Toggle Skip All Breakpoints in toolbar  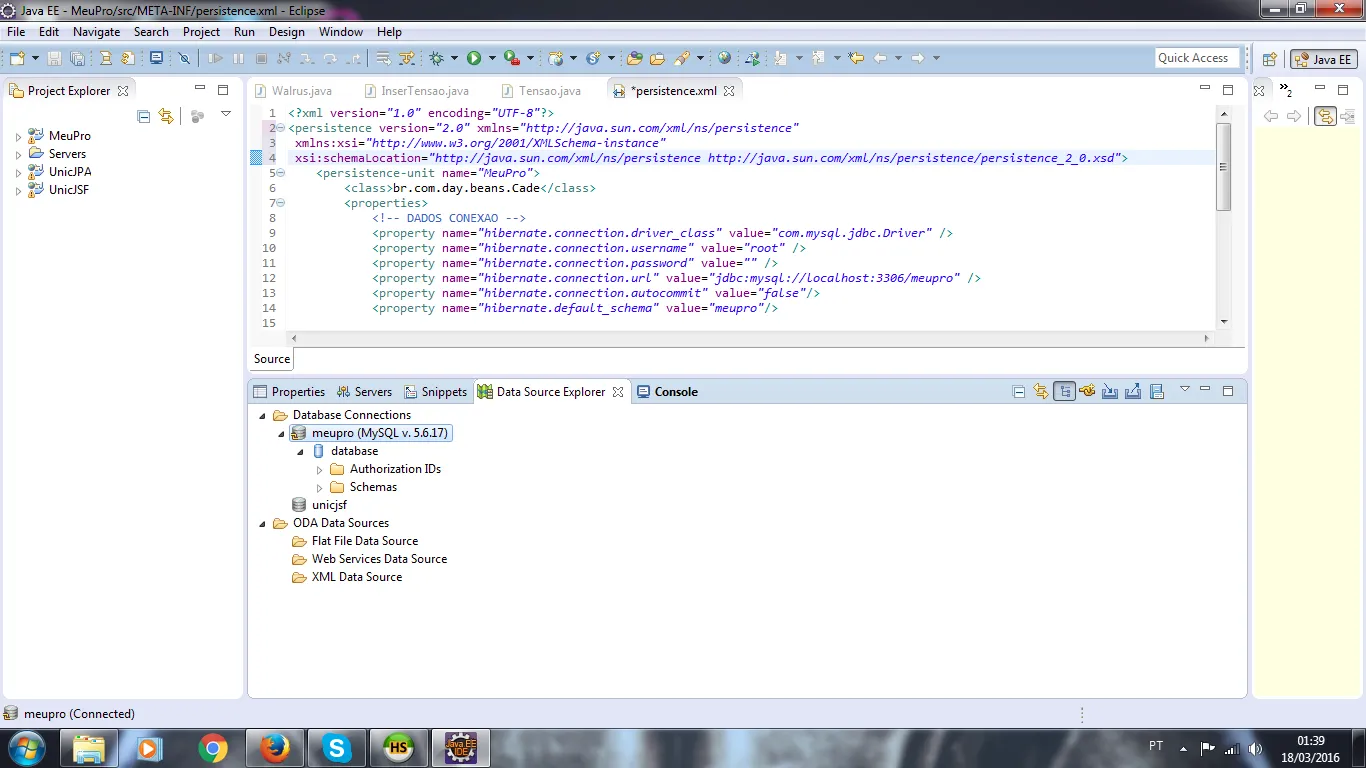click(184, 59)
